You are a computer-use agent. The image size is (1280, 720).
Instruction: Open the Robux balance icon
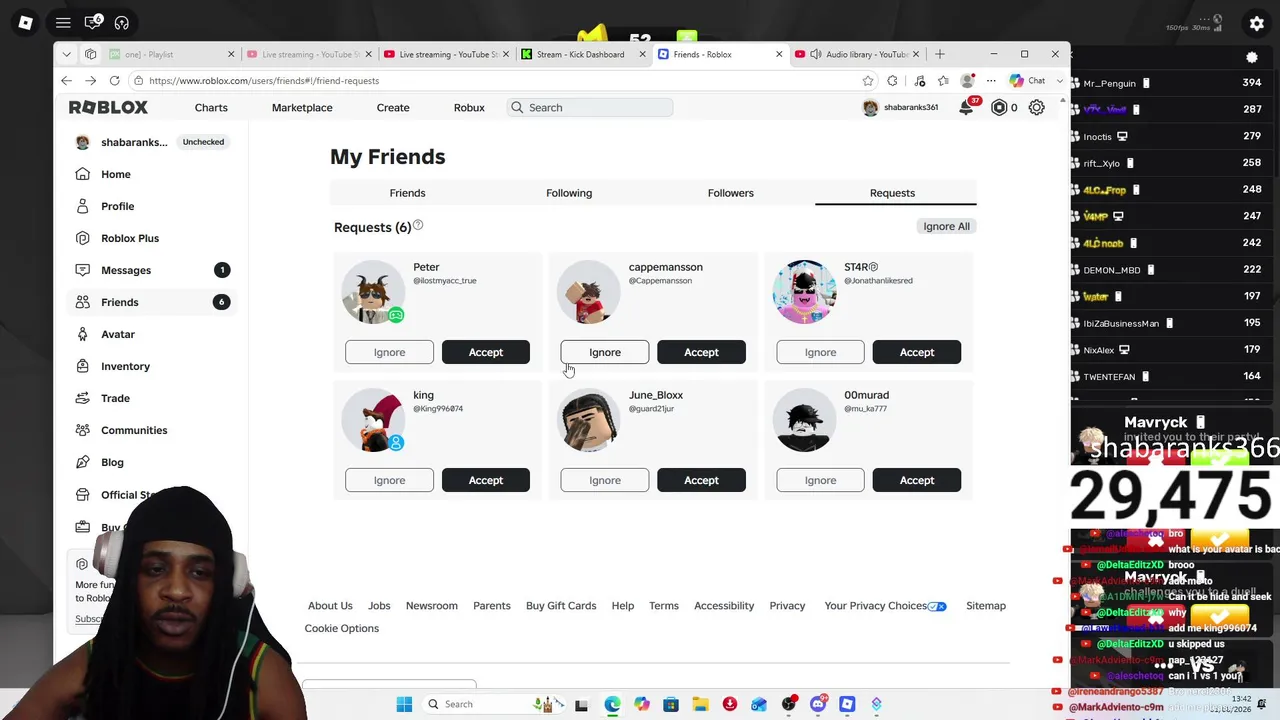point(999,107)
